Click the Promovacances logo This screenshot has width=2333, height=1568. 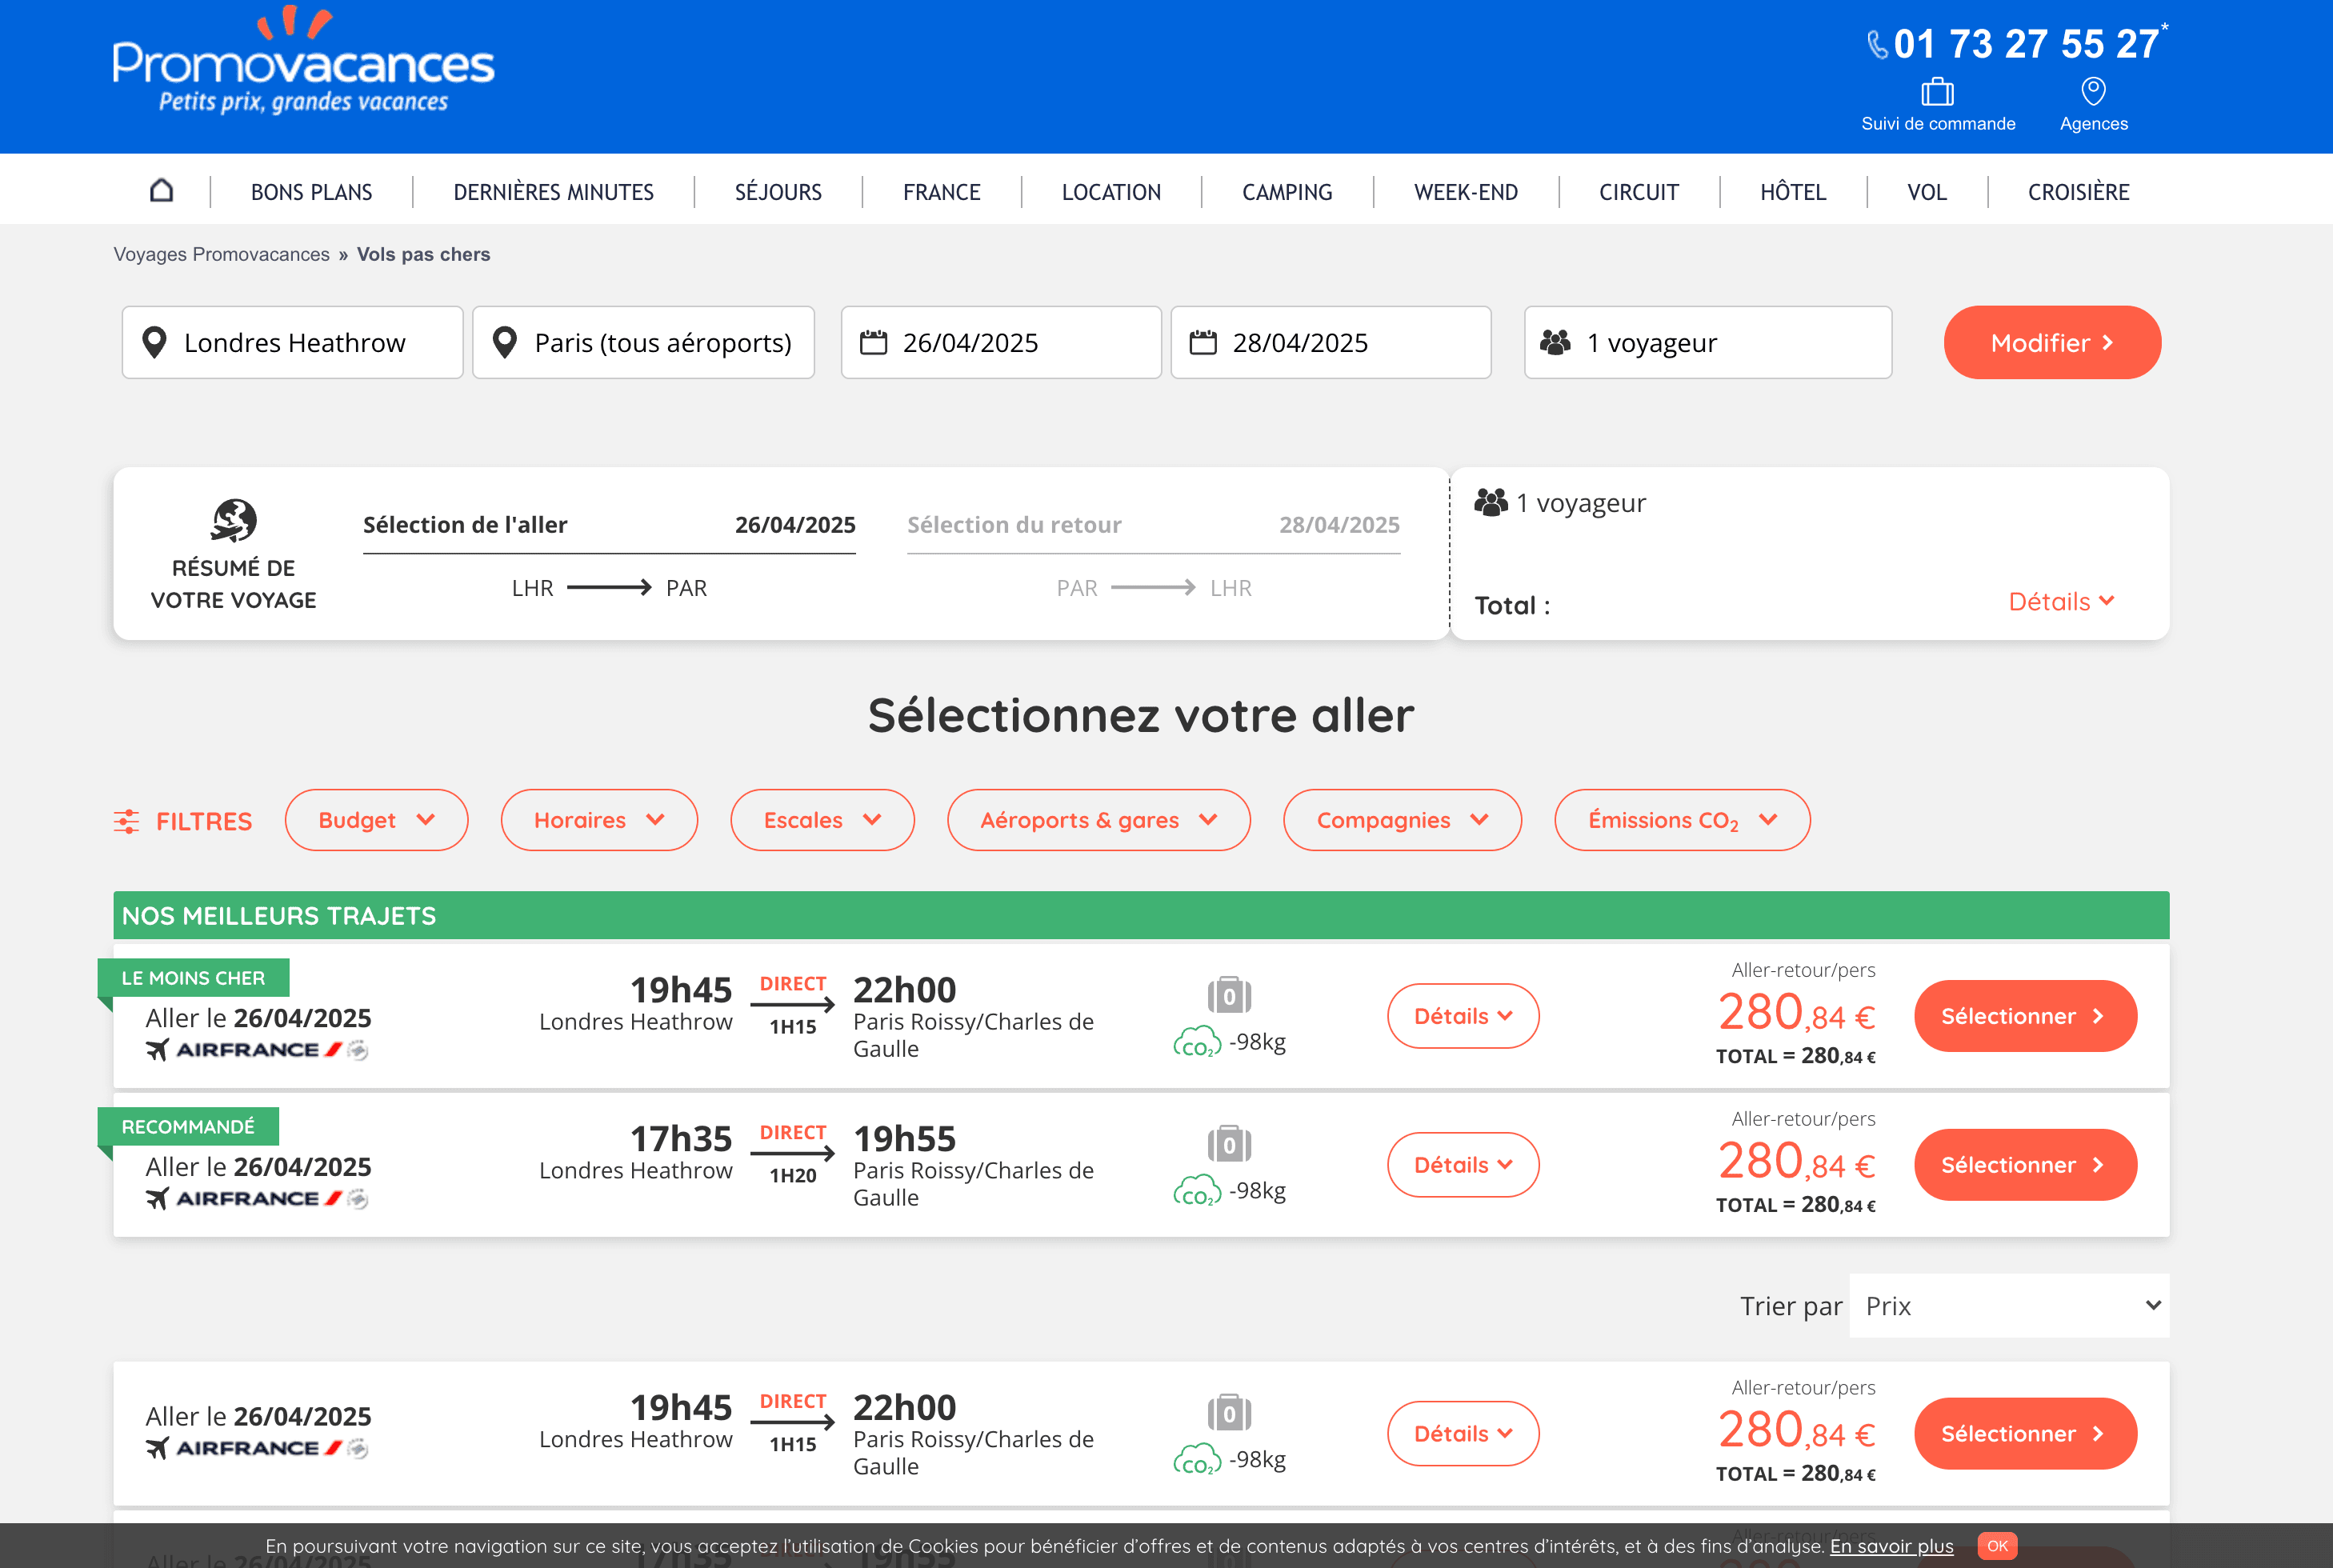[x=303, y=62]
